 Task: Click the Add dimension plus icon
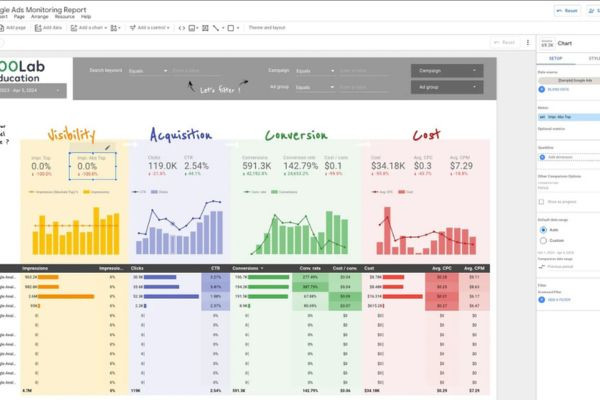click(x=542, y=157)
